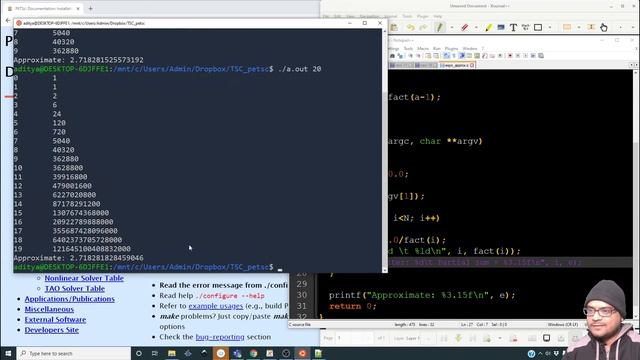The image size is (640, 360).
Task: Close the PETSc Documentation browser tab
Action: 78,8
